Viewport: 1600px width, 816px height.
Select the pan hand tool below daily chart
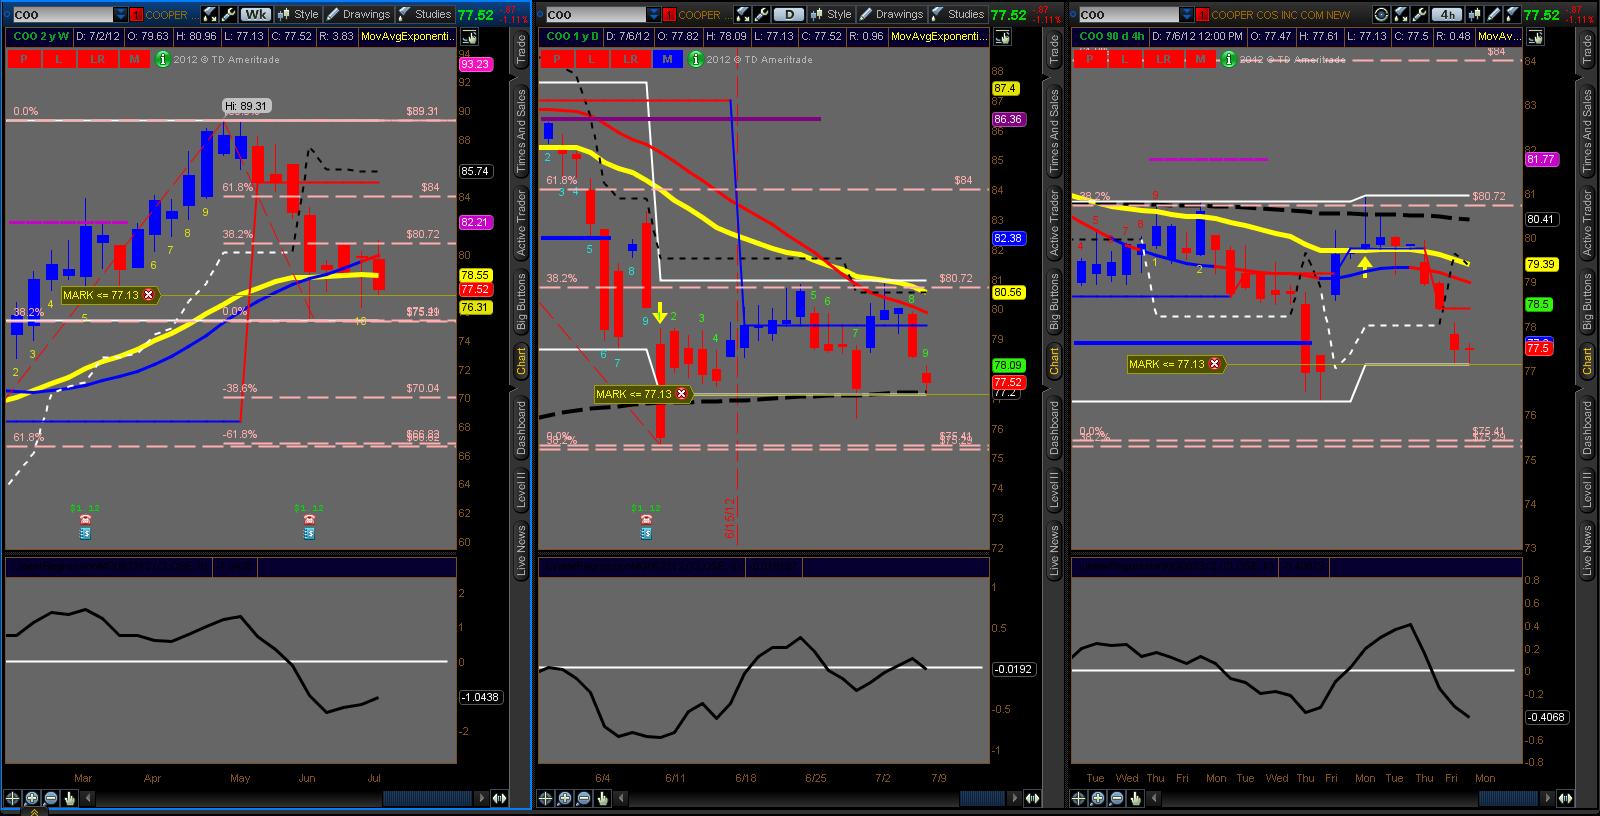point(603,798)
